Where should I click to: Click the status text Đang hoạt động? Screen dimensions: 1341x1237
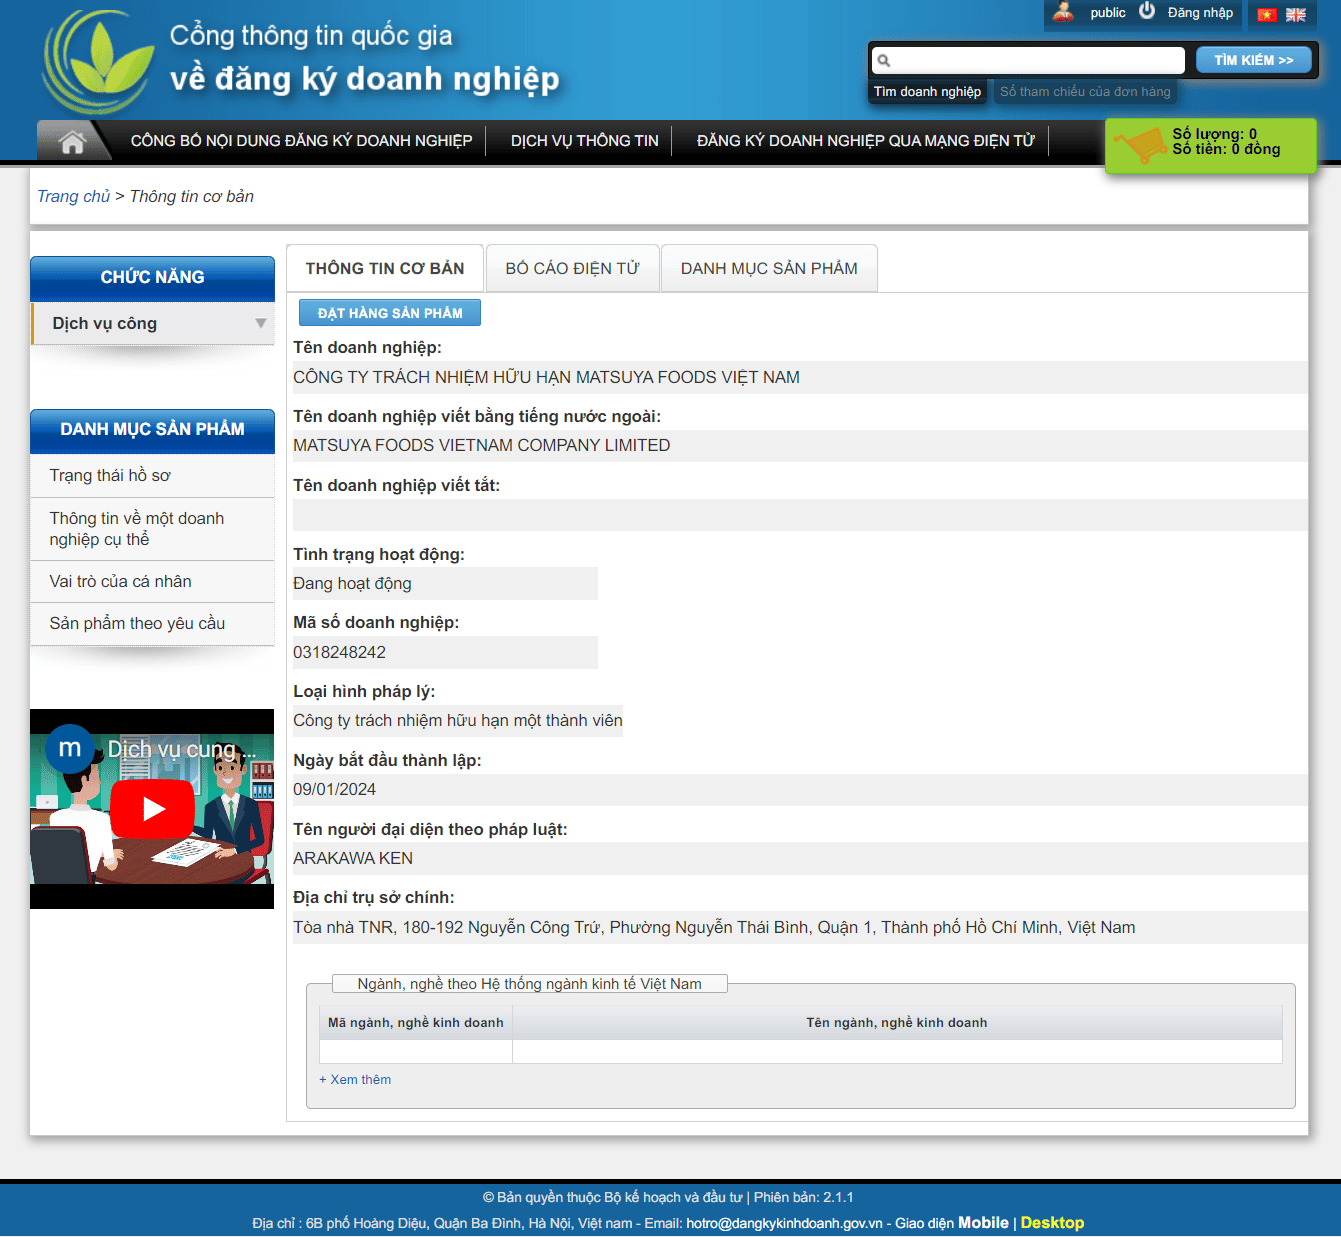tap(352, 584)
